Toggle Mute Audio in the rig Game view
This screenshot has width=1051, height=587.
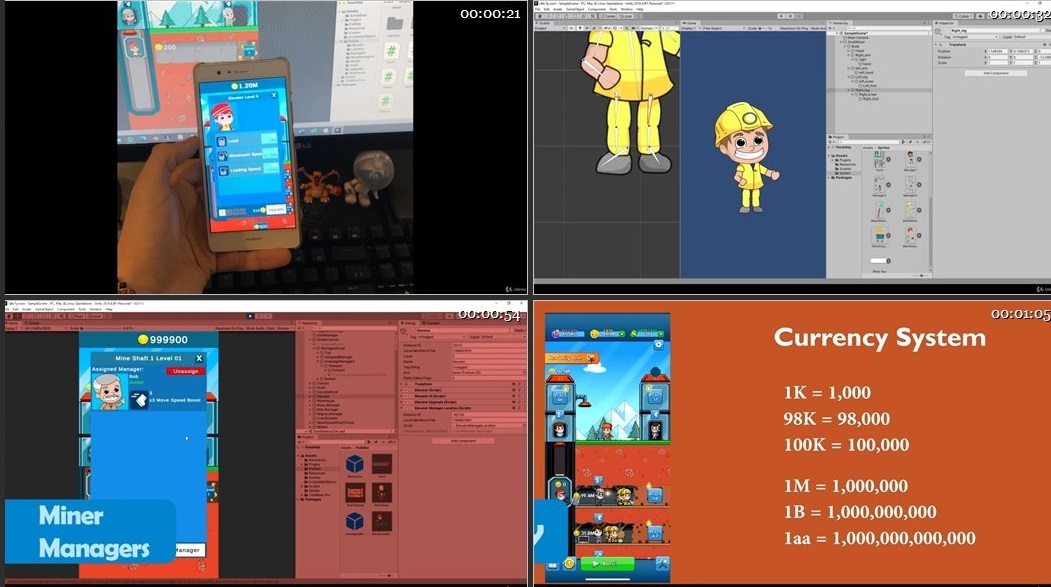click(818, 28)
